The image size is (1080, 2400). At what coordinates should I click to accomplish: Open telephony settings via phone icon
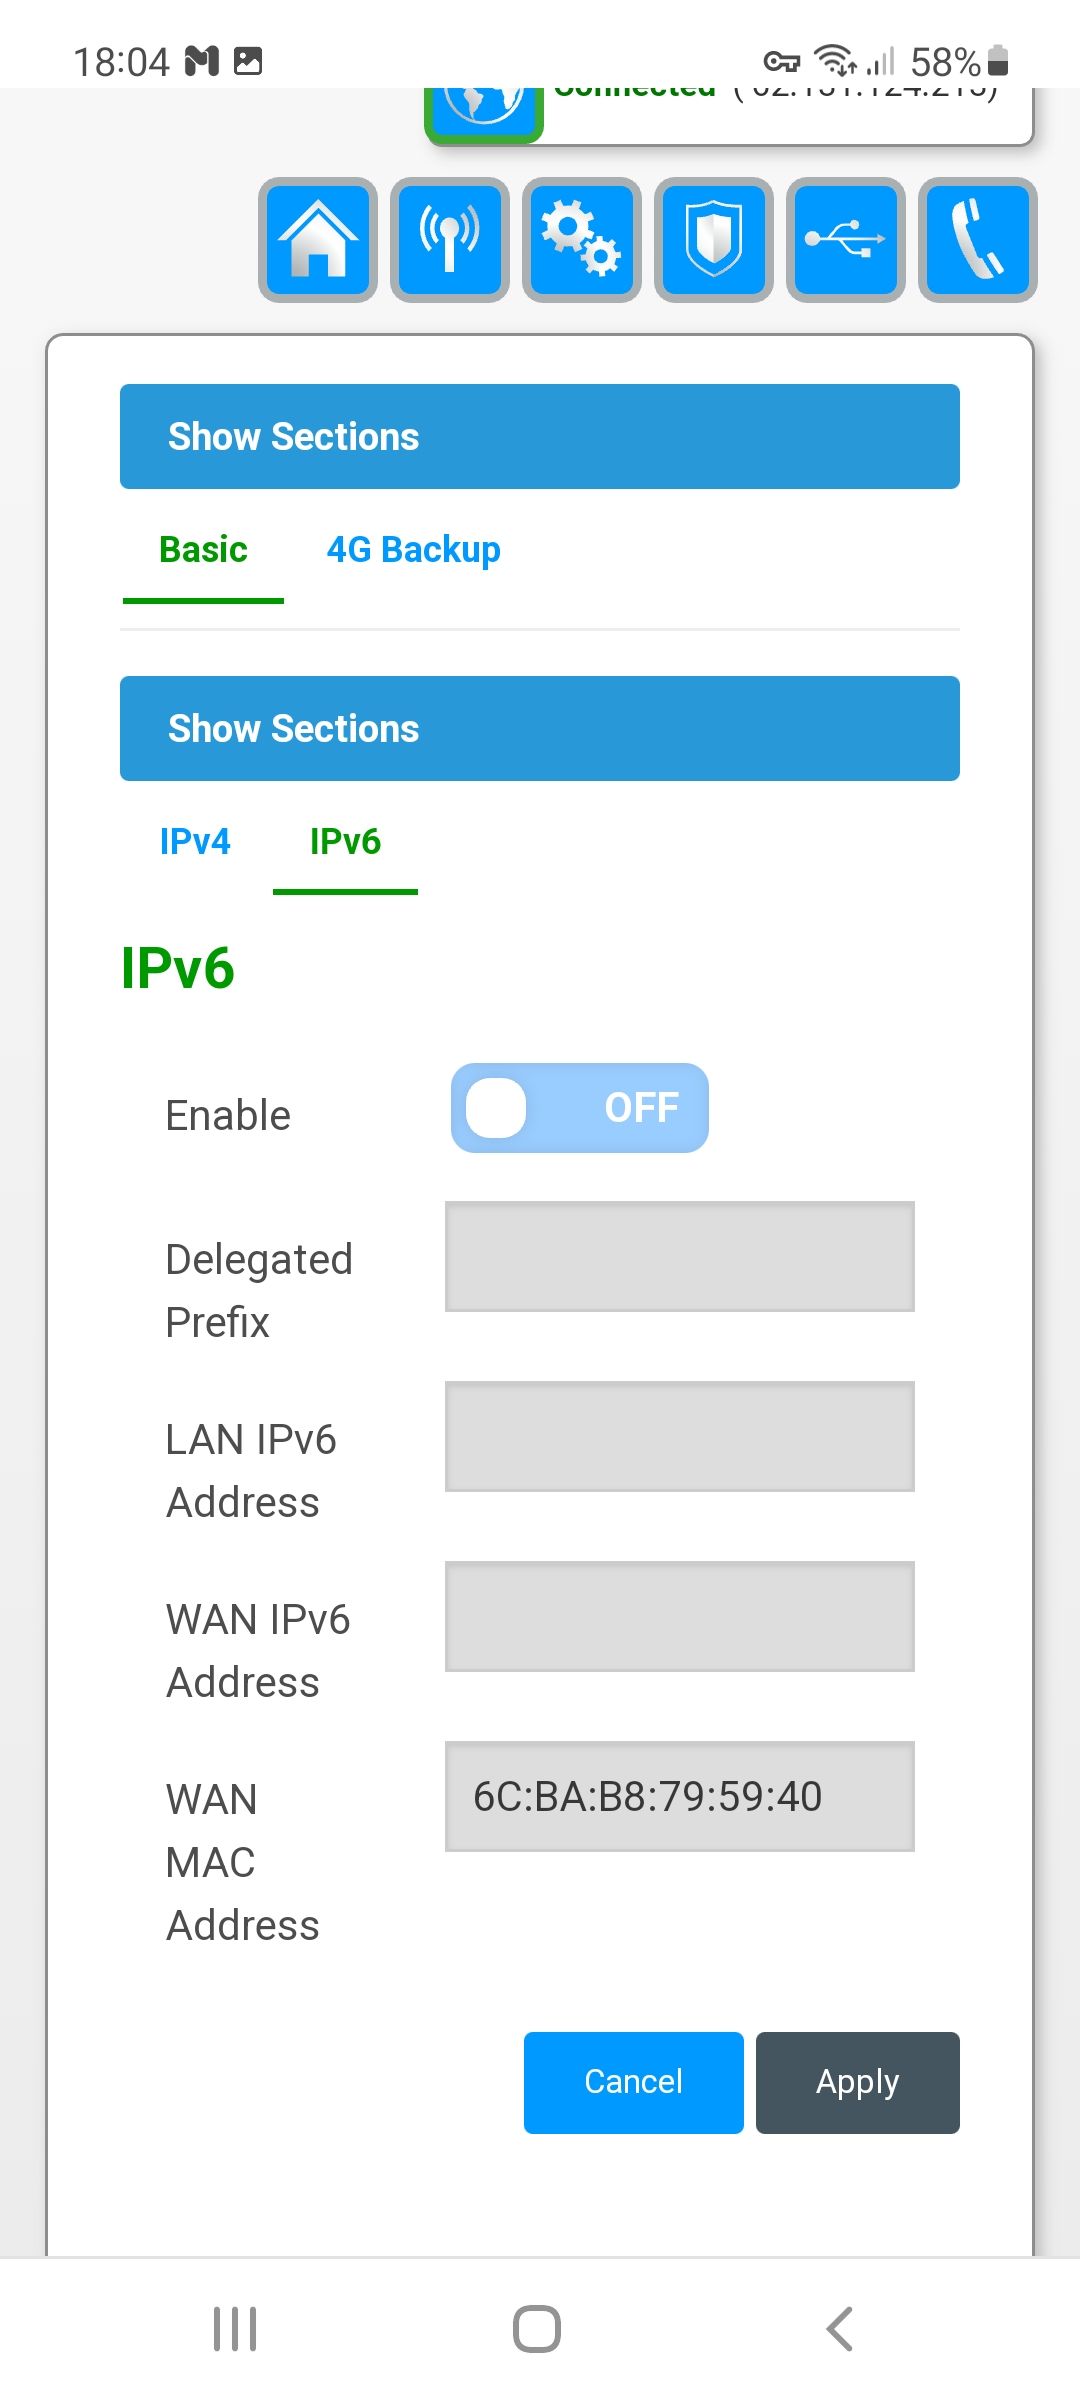[x=976, y=239]
